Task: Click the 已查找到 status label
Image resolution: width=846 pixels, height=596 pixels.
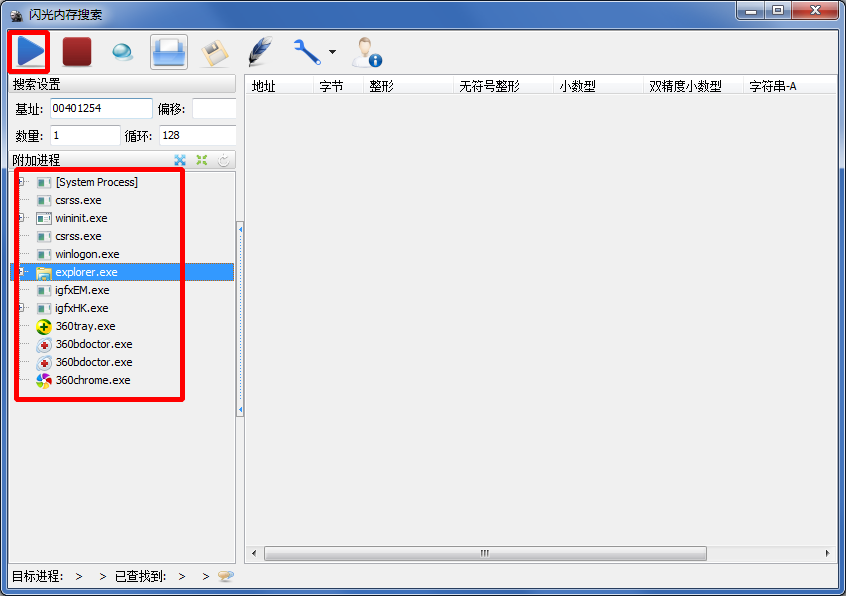Action: 140,577
